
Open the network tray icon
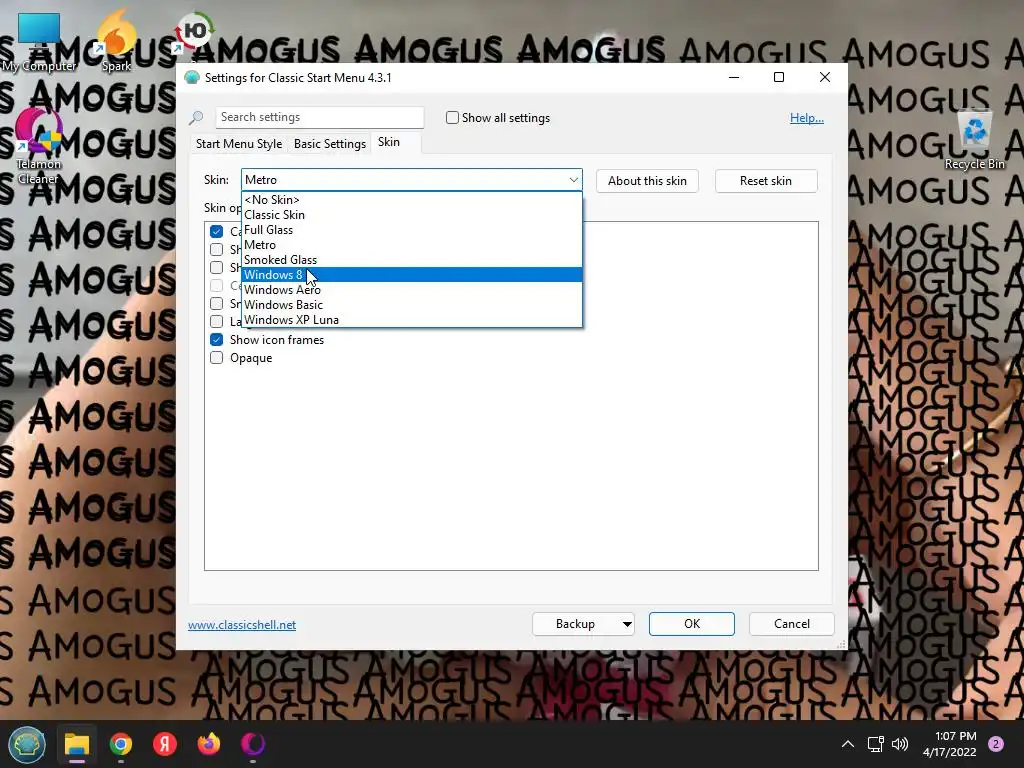tap(875, 744)
